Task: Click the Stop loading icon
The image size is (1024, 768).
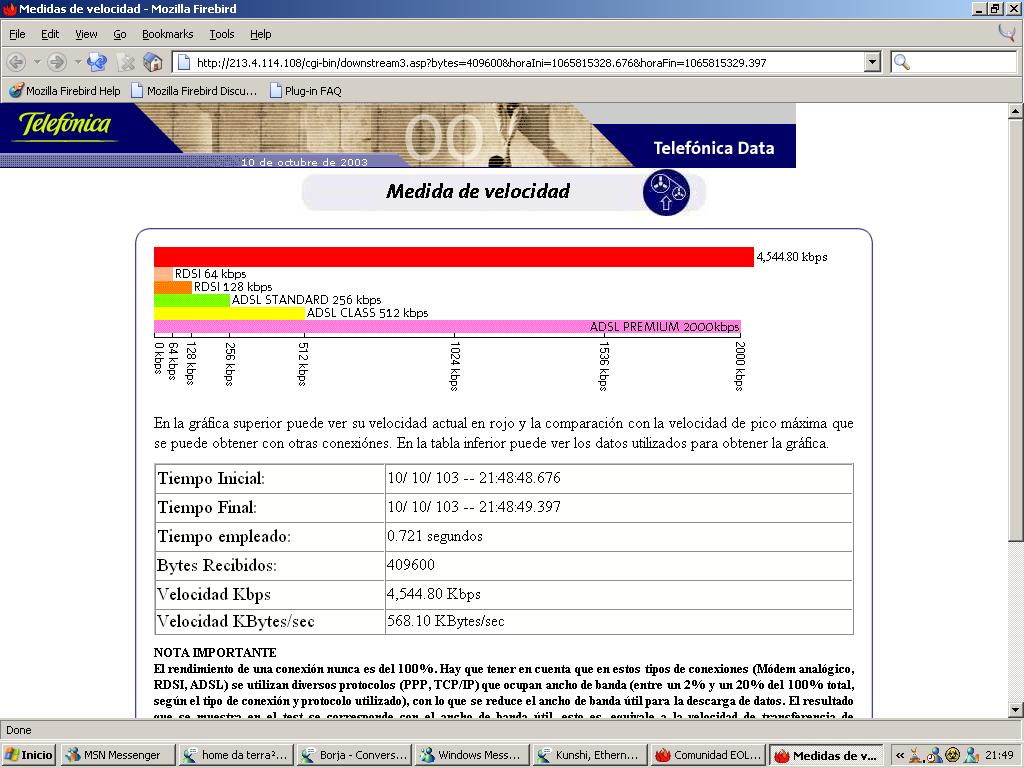Action: pyautogui.click(x=125, y=63)
